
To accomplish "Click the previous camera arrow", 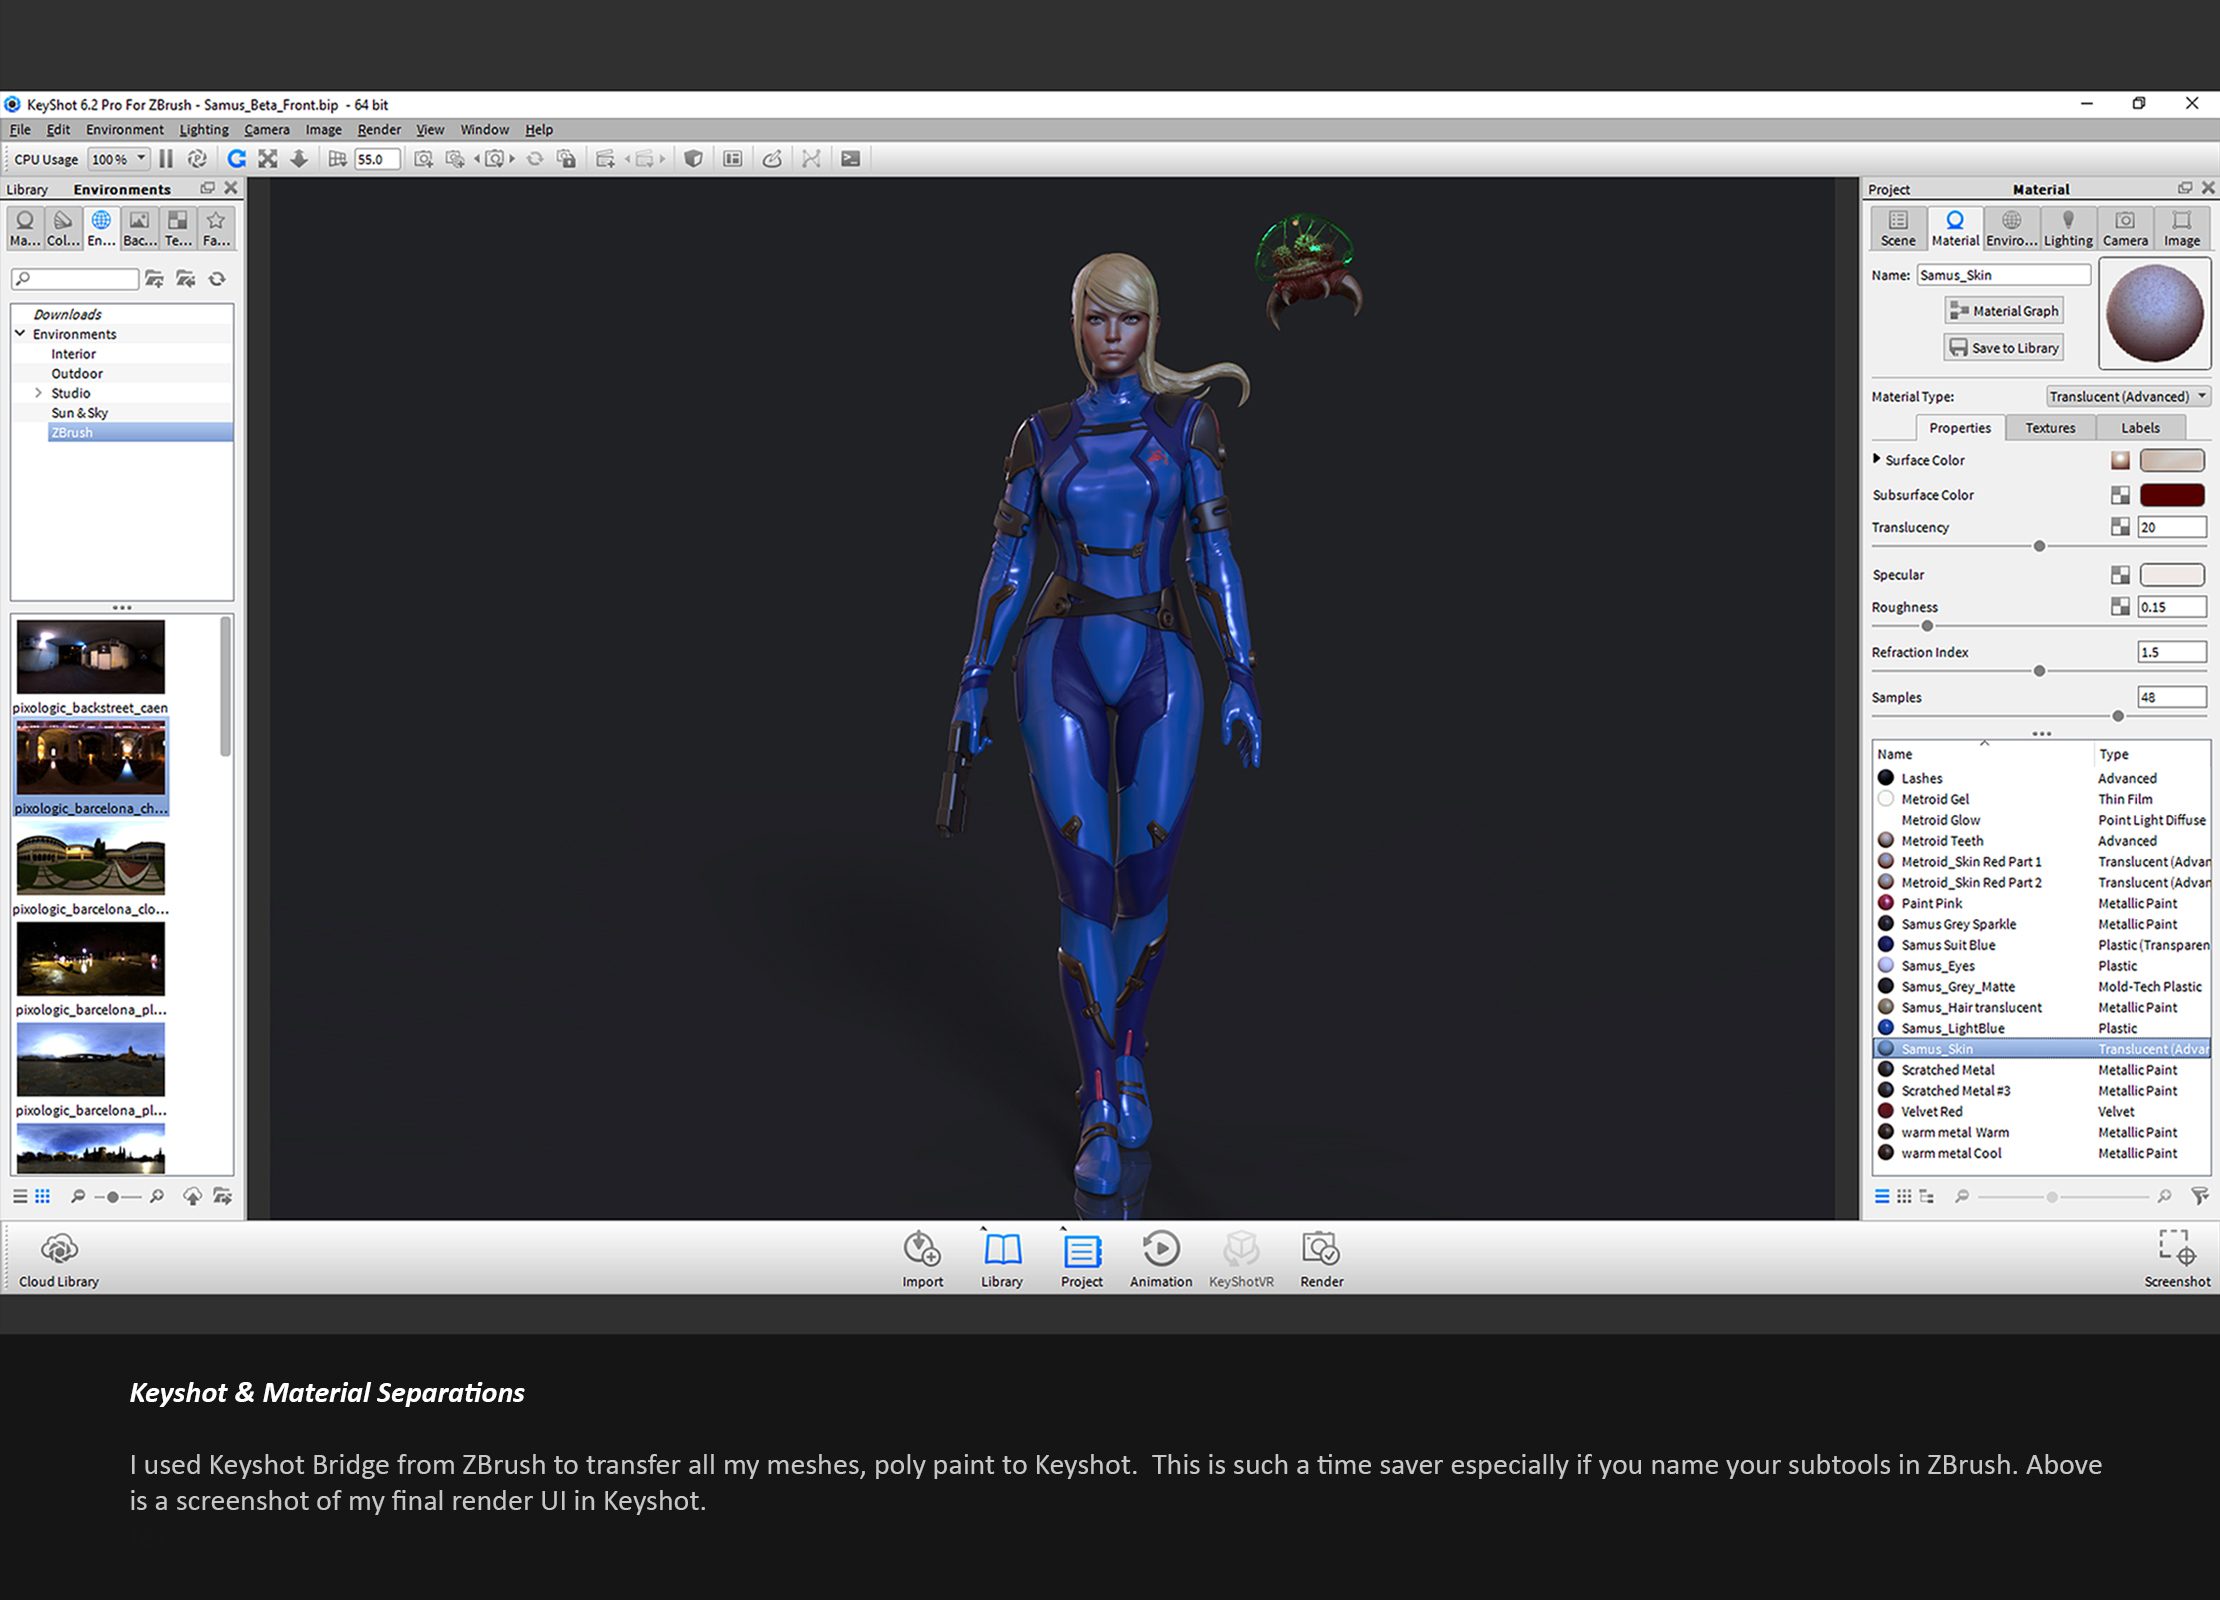I will click(477, 159).
